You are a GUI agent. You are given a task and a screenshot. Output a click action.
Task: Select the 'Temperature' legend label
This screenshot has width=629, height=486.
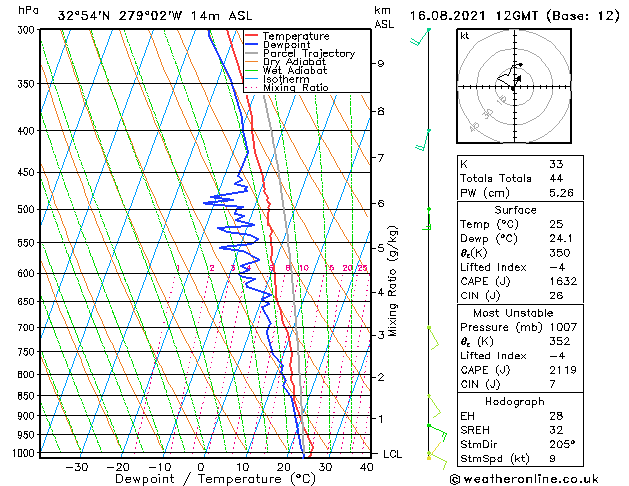tap(296, 36)
